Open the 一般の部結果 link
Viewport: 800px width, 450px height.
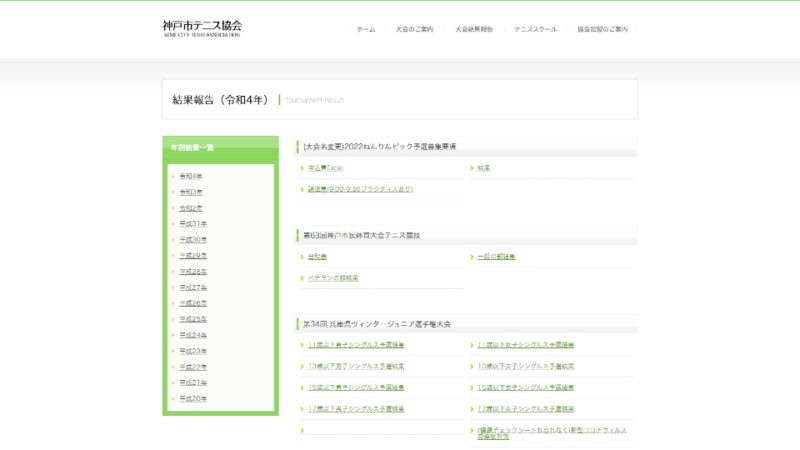[496, 257]
